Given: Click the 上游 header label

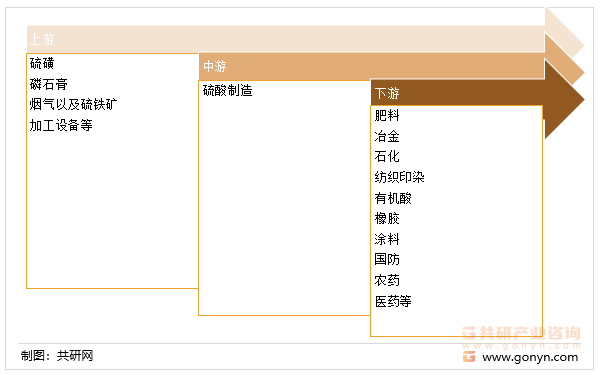Looking at the screenshot, I should point(42,39).
